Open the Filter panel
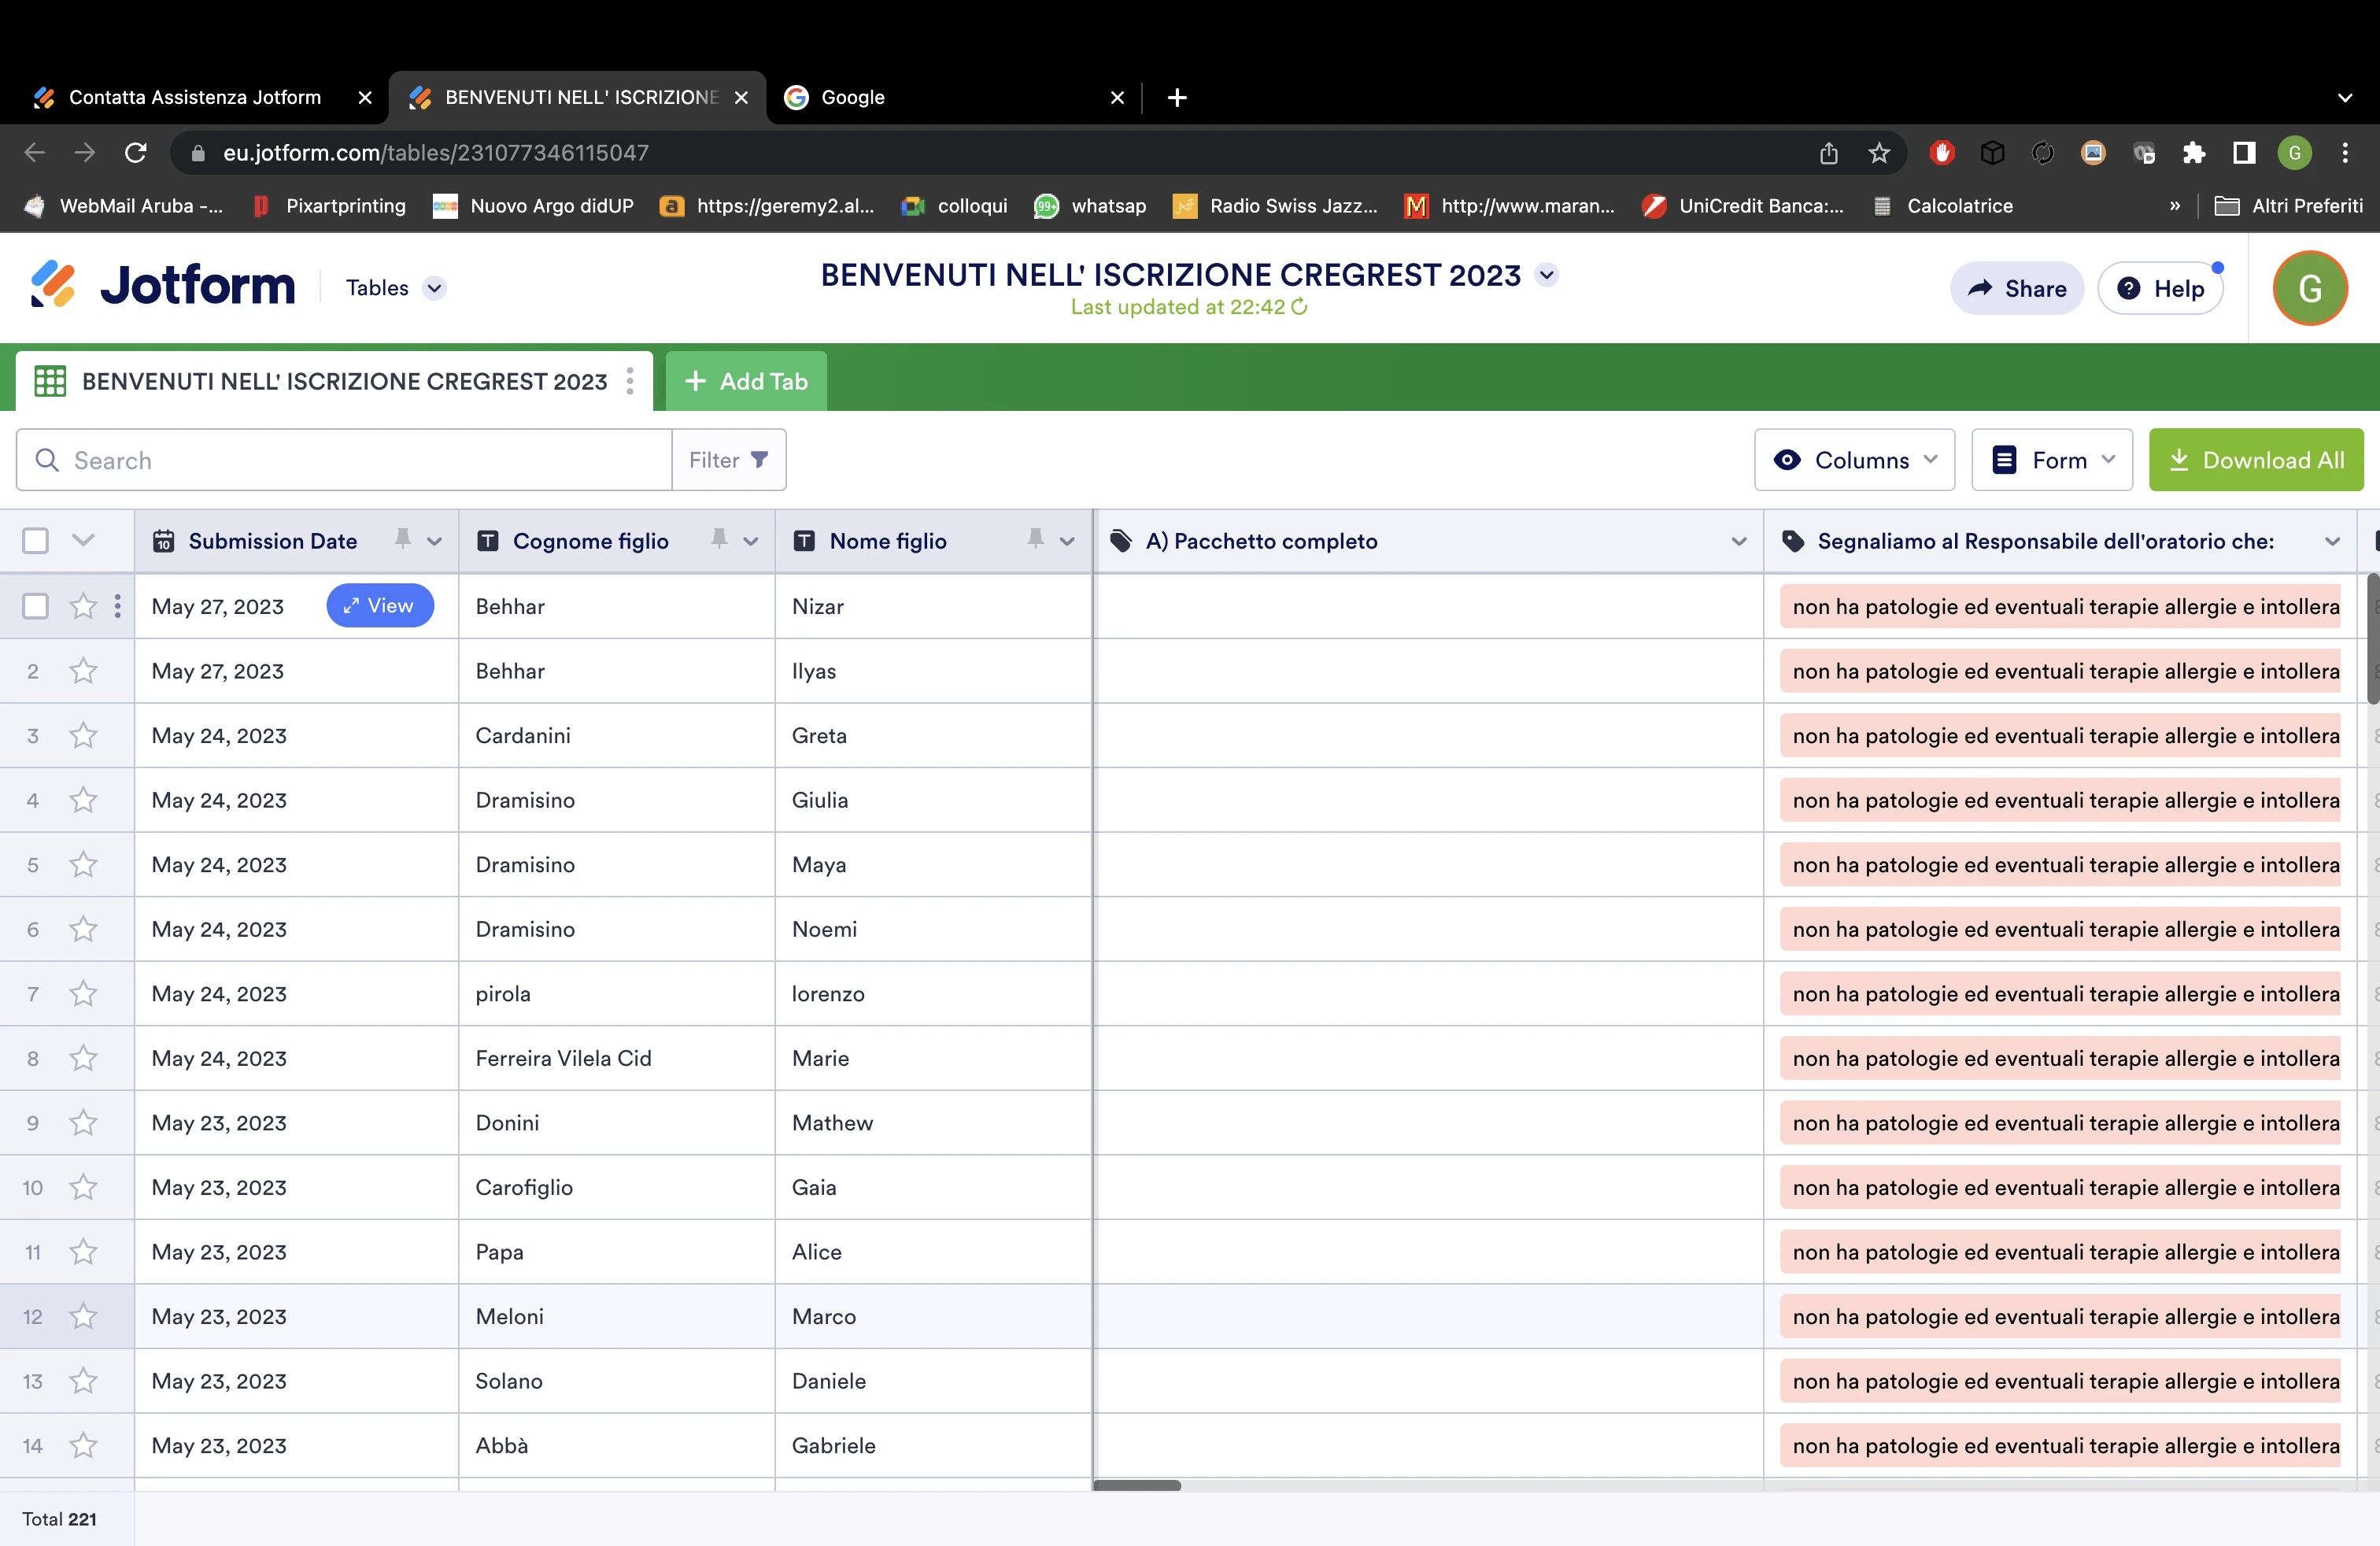Image resolution: width=2380 pixels, height=1546 pixels. (727, 460)
